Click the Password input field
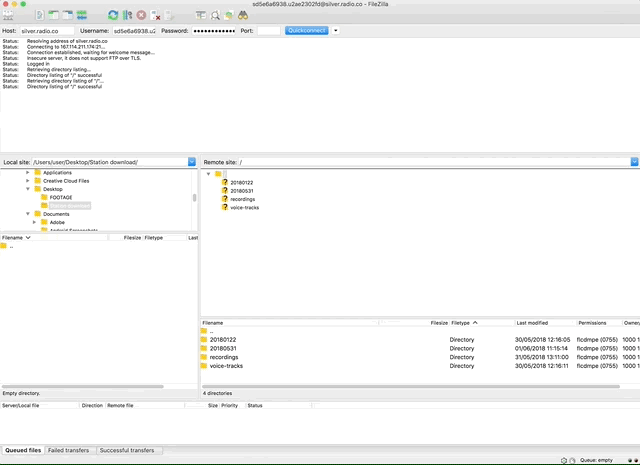 pyautogui.click(x=214, y=31)
